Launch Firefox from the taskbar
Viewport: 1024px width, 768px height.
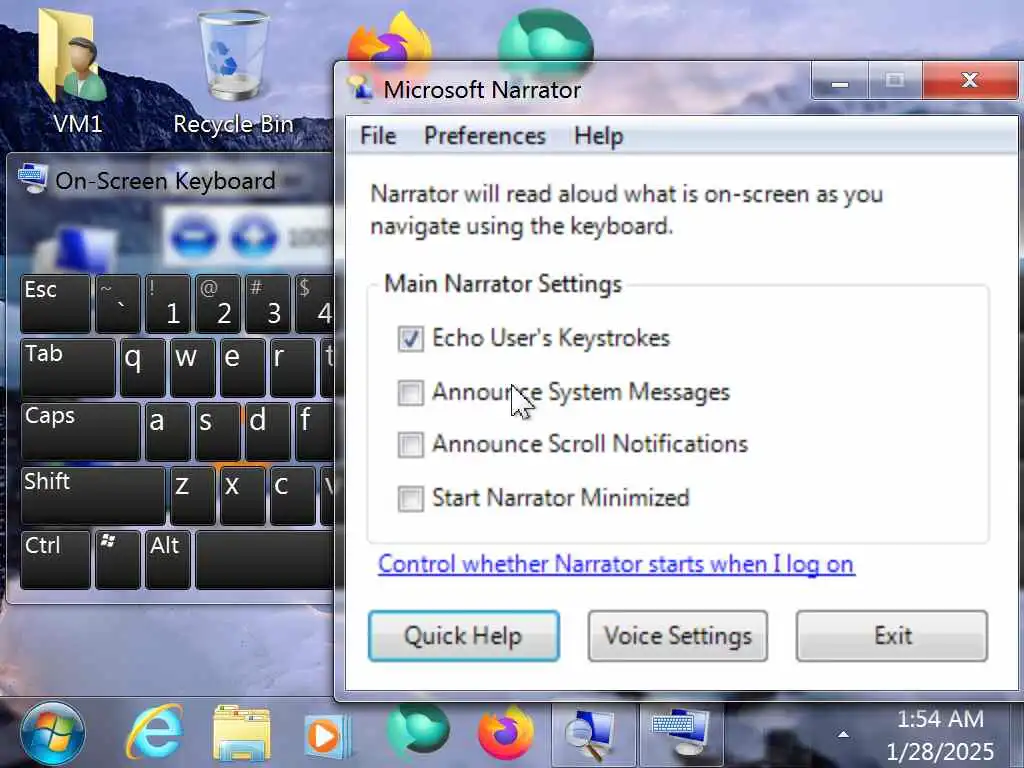(x=505, y=733)
